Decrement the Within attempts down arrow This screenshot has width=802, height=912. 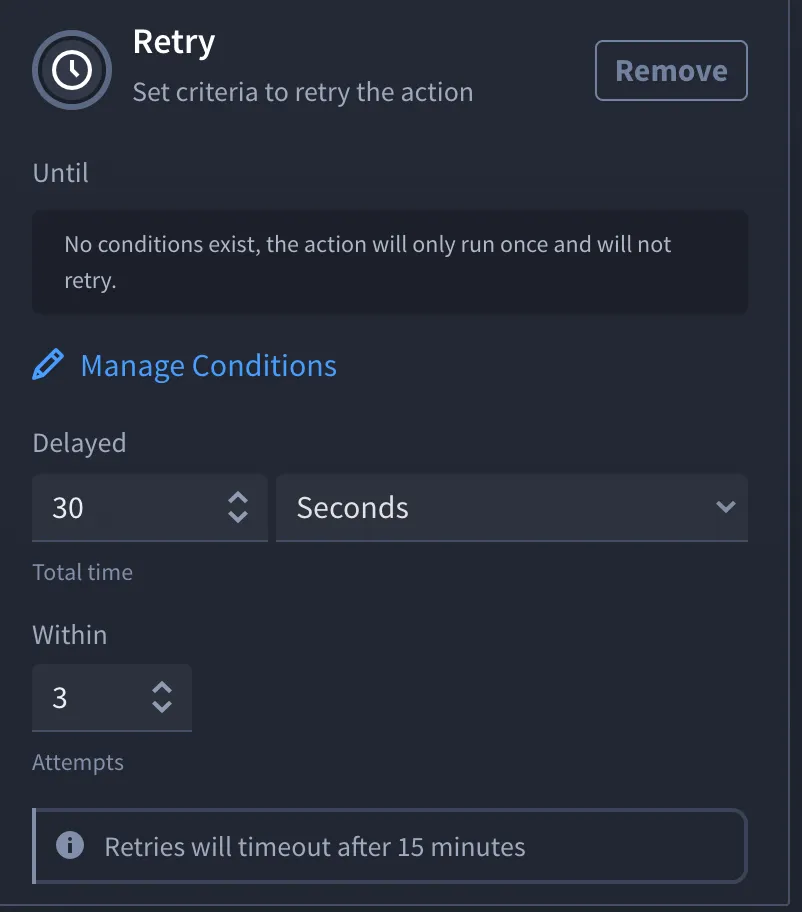(162, 706)
